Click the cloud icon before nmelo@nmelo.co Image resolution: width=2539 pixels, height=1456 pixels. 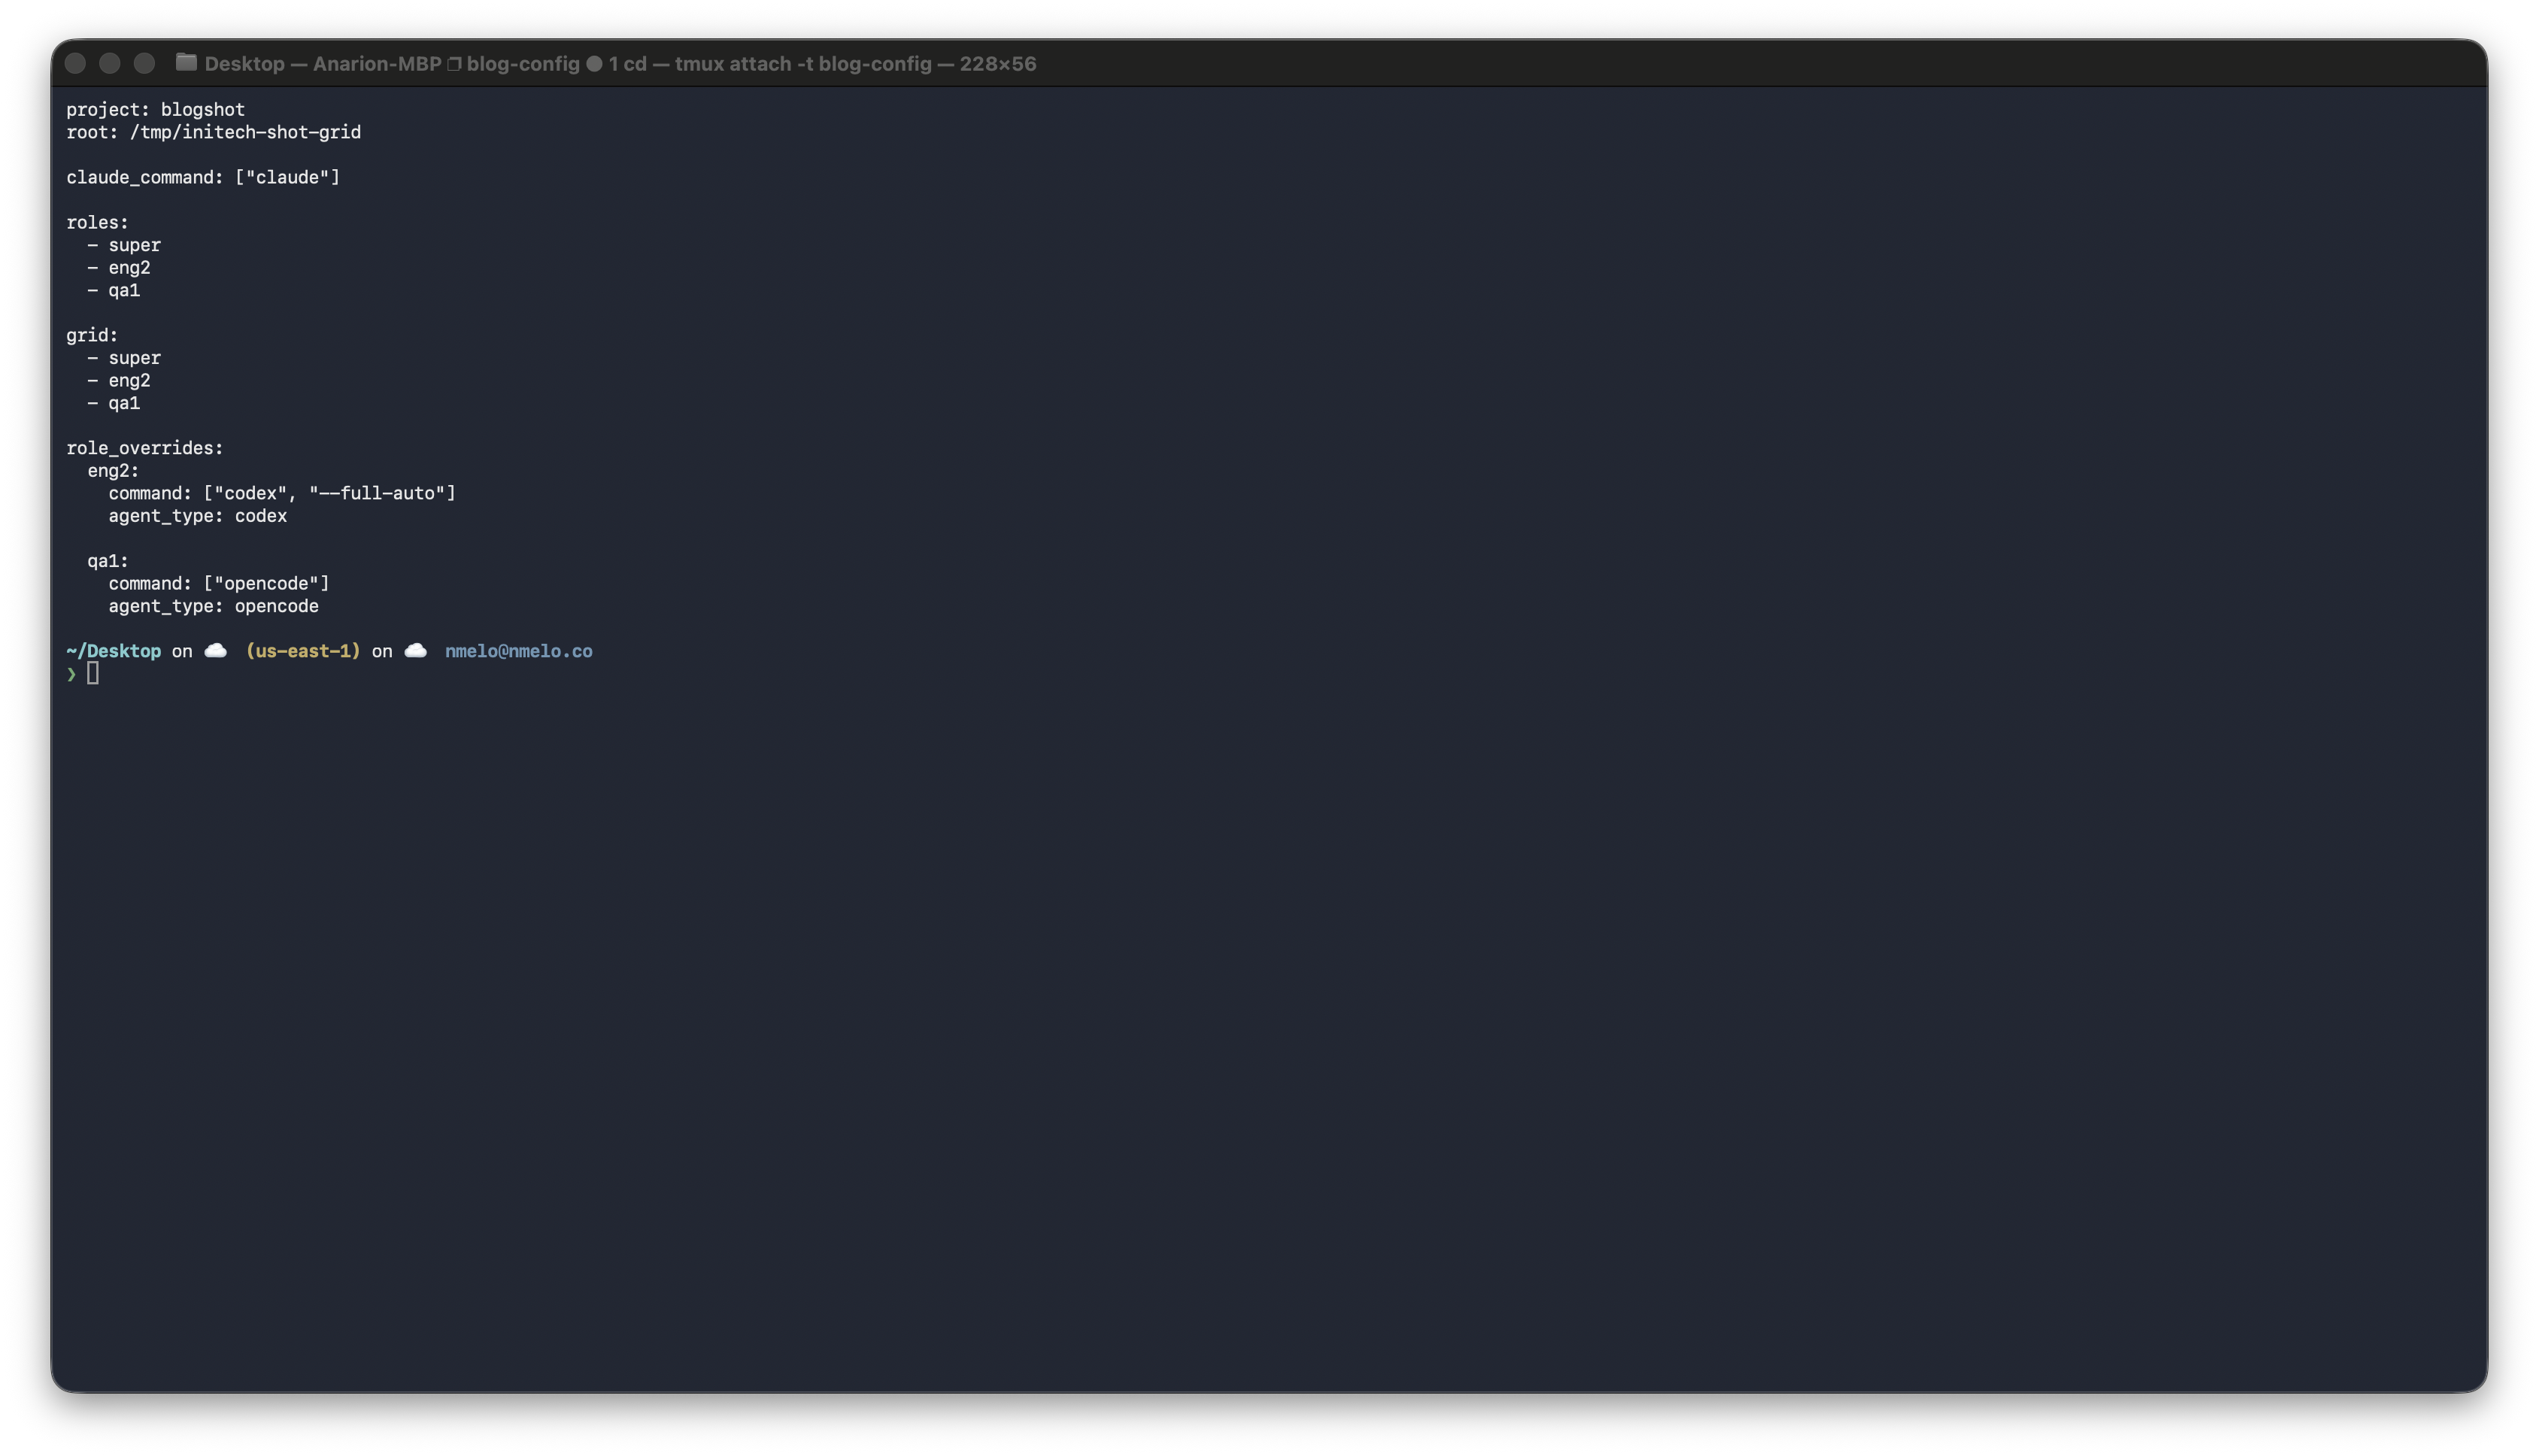coord(416,650)
